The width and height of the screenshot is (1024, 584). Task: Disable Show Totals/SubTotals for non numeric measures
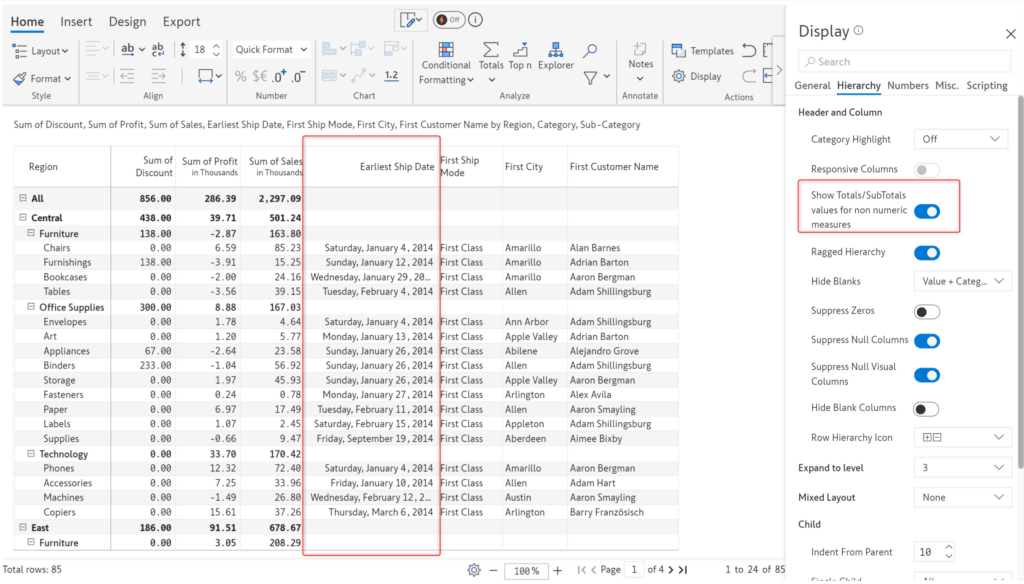[930, 211]
